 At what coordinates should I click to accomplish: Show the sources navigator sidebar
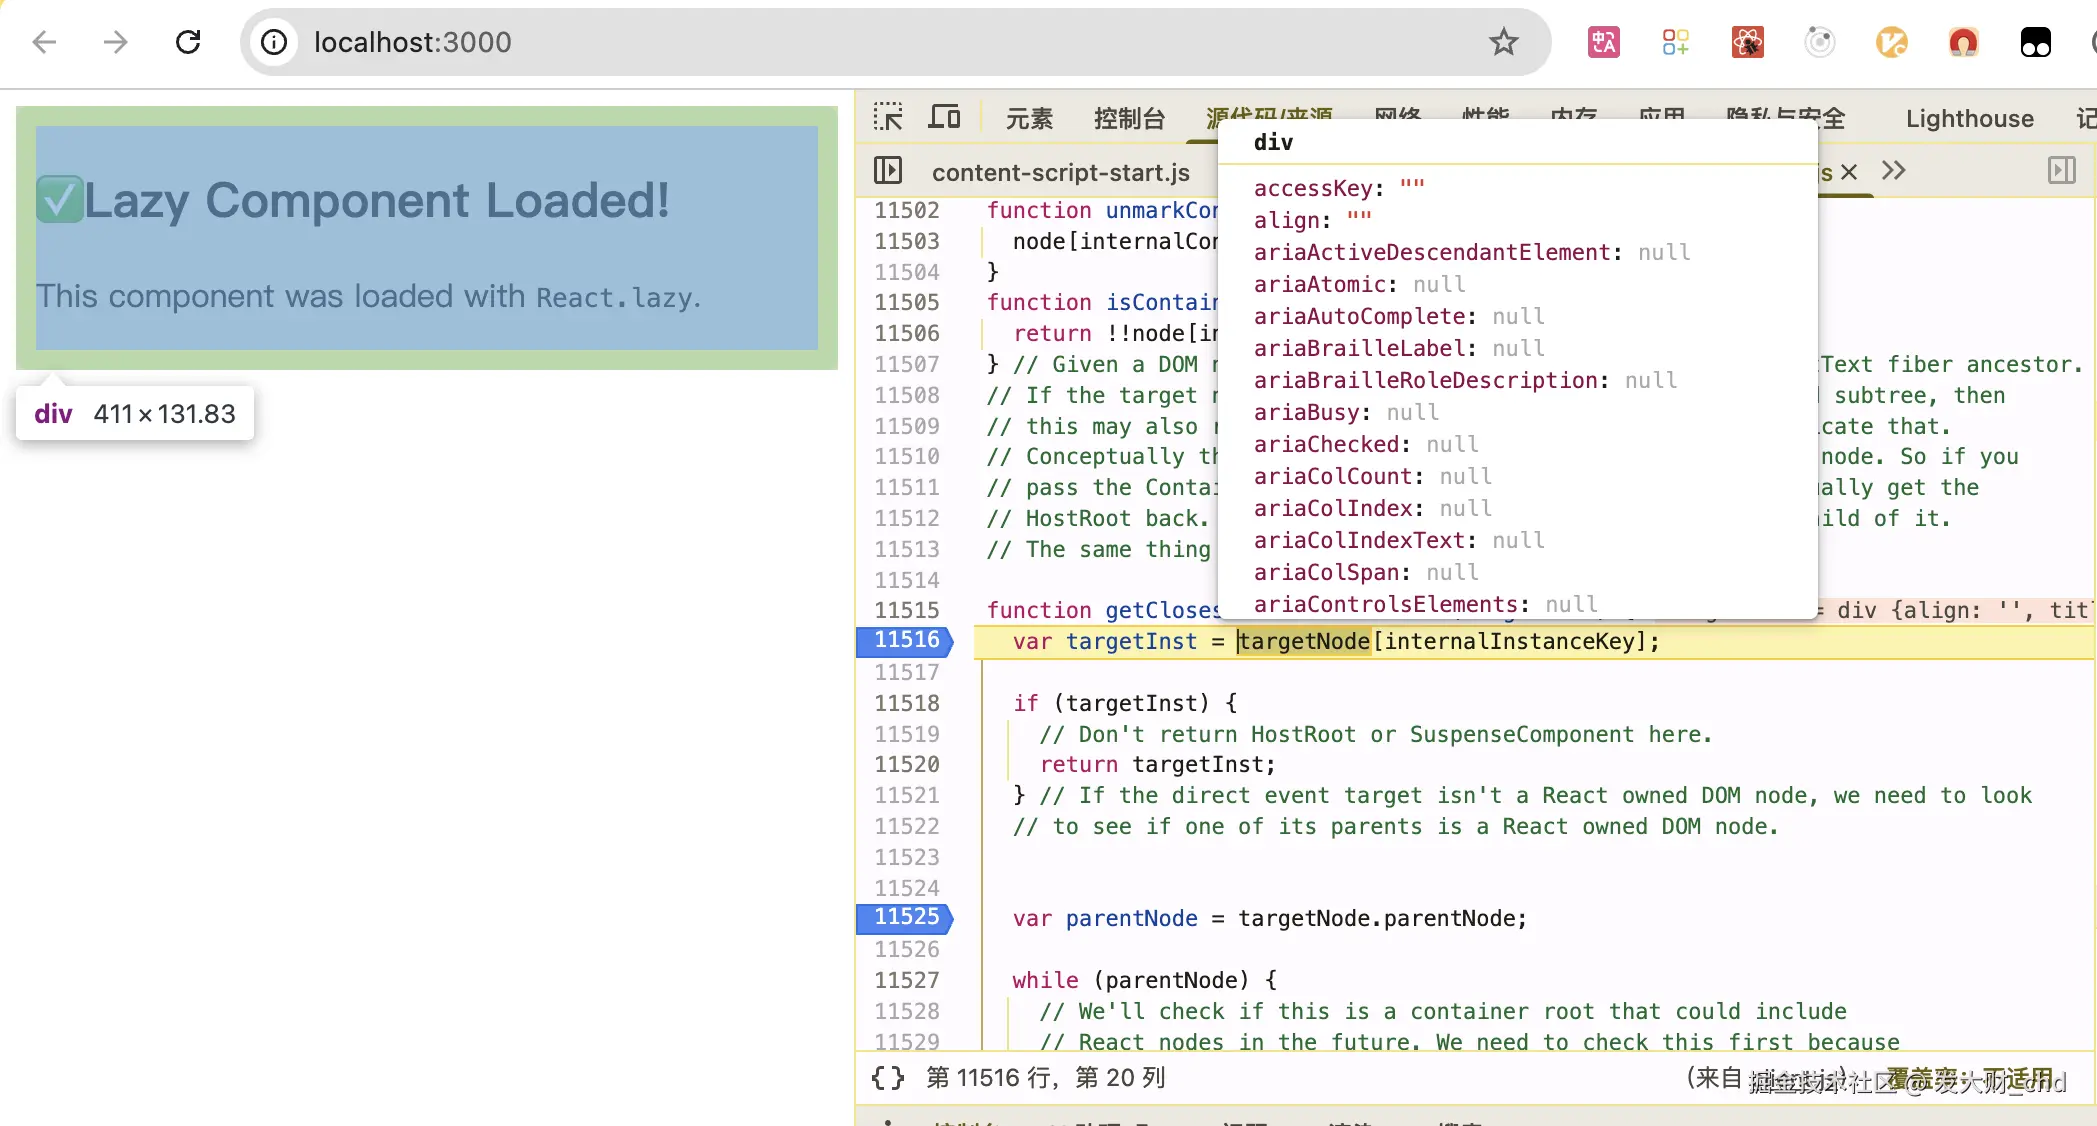point(887,171)
